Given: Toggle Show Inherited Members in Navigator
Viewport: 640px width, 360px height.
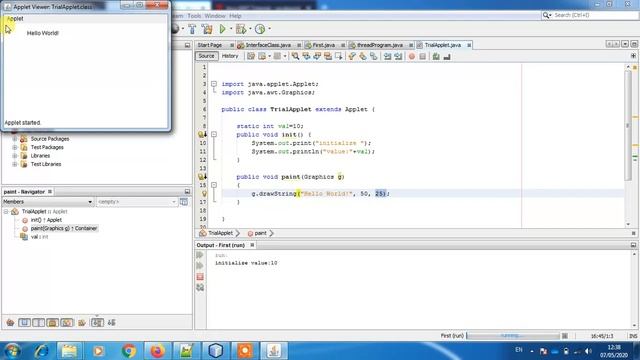Looking at the screenshot, I should [x=10, y=323].
